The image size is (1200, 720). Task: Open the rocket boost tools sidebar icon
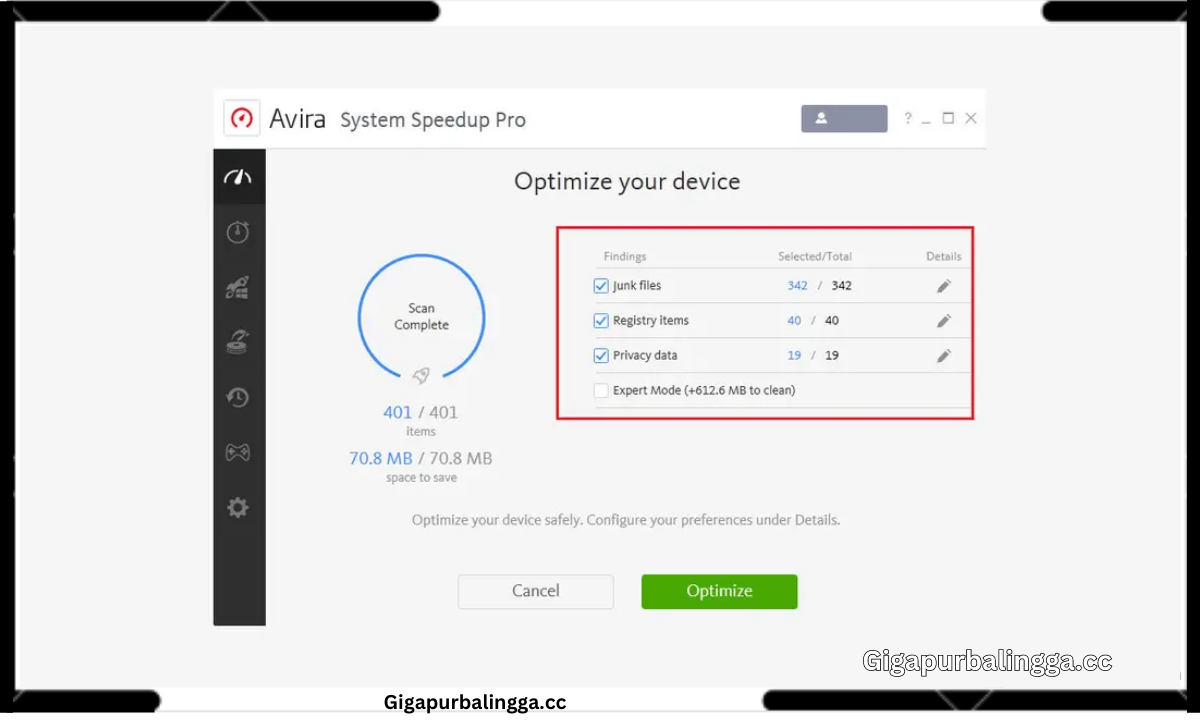tap(238, 288)
